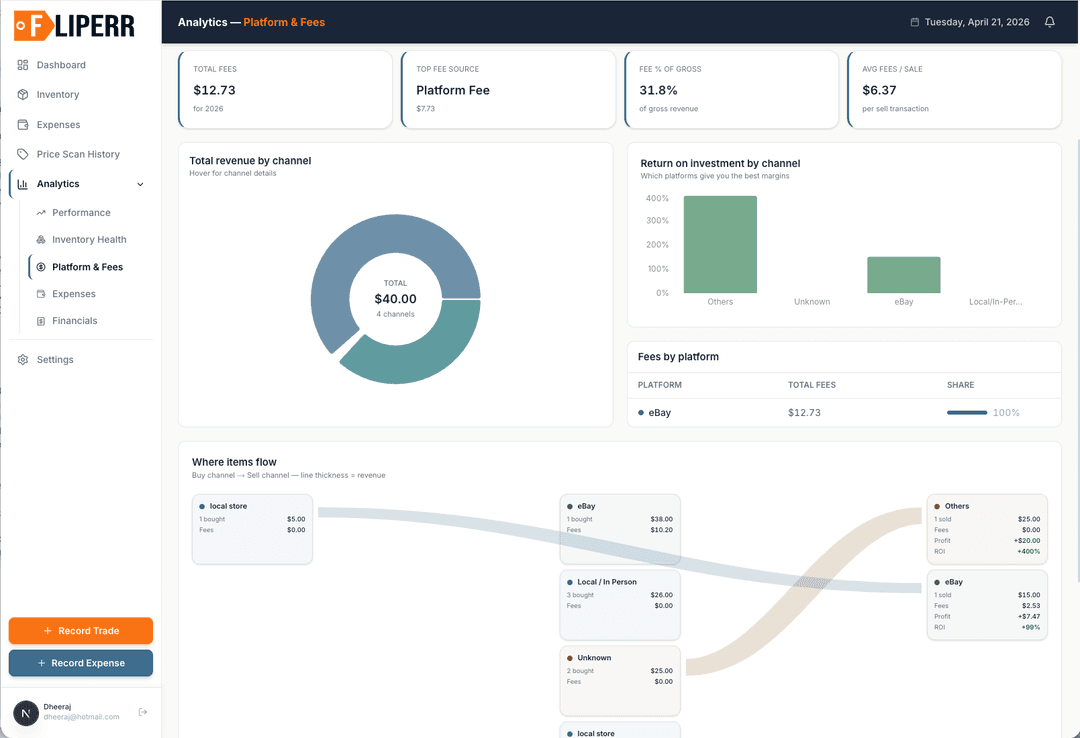Click Platform & Fees breadcrumb title
Image resolution: width=1080 pixels, height=738 pixels.
(284, 22)
